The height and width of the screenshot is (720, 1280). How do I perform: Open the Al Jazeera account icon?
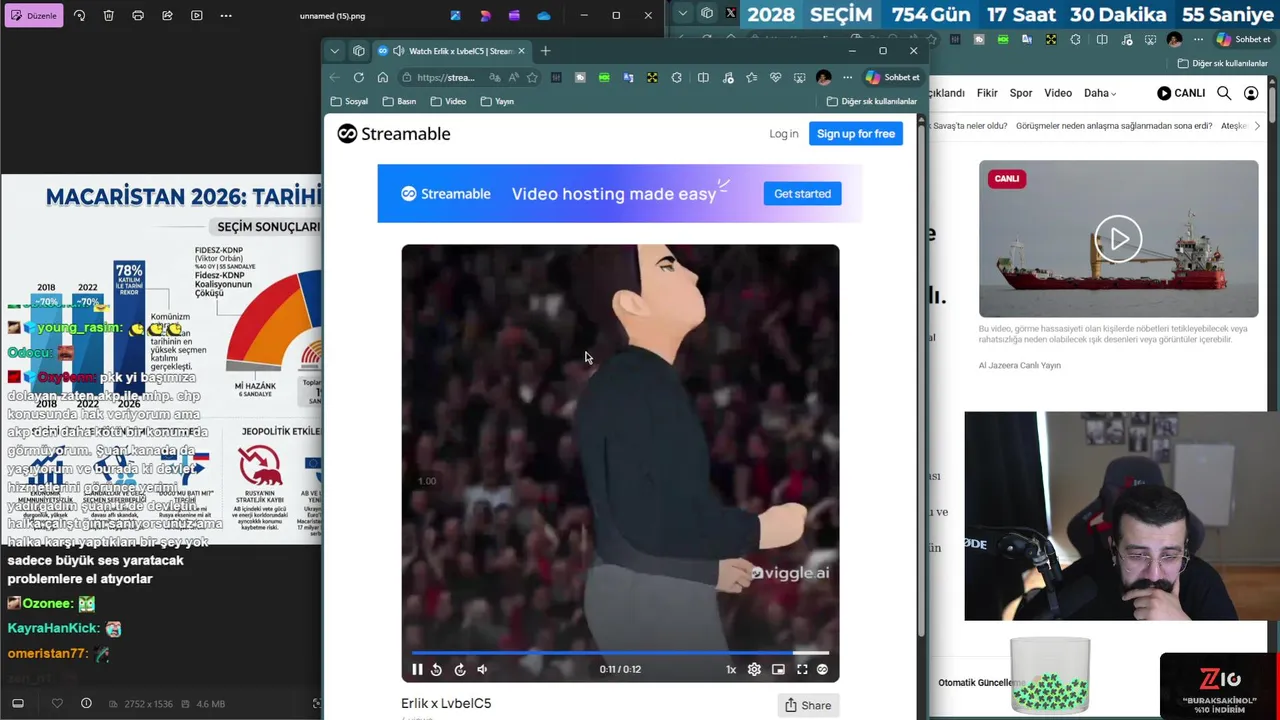tap(1251, 93)
